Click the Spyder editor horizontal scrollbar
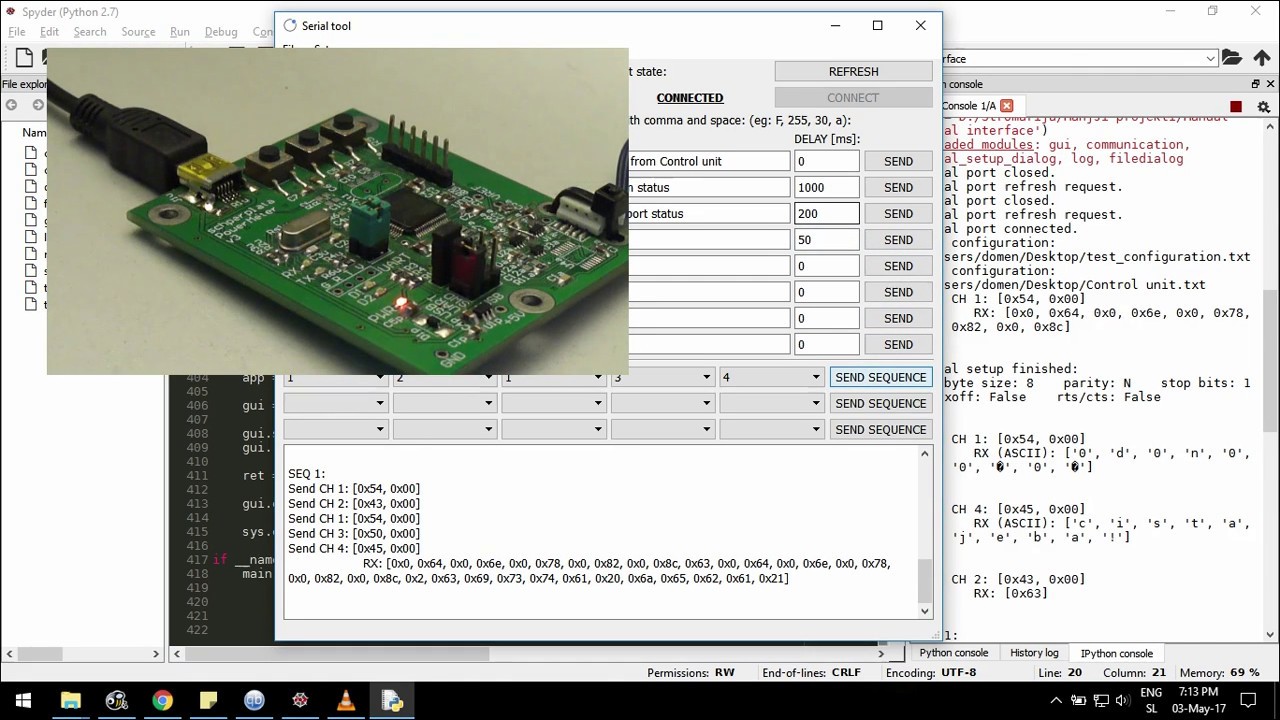The height and width of the screenshot is (720, 1280). [528, 654]
